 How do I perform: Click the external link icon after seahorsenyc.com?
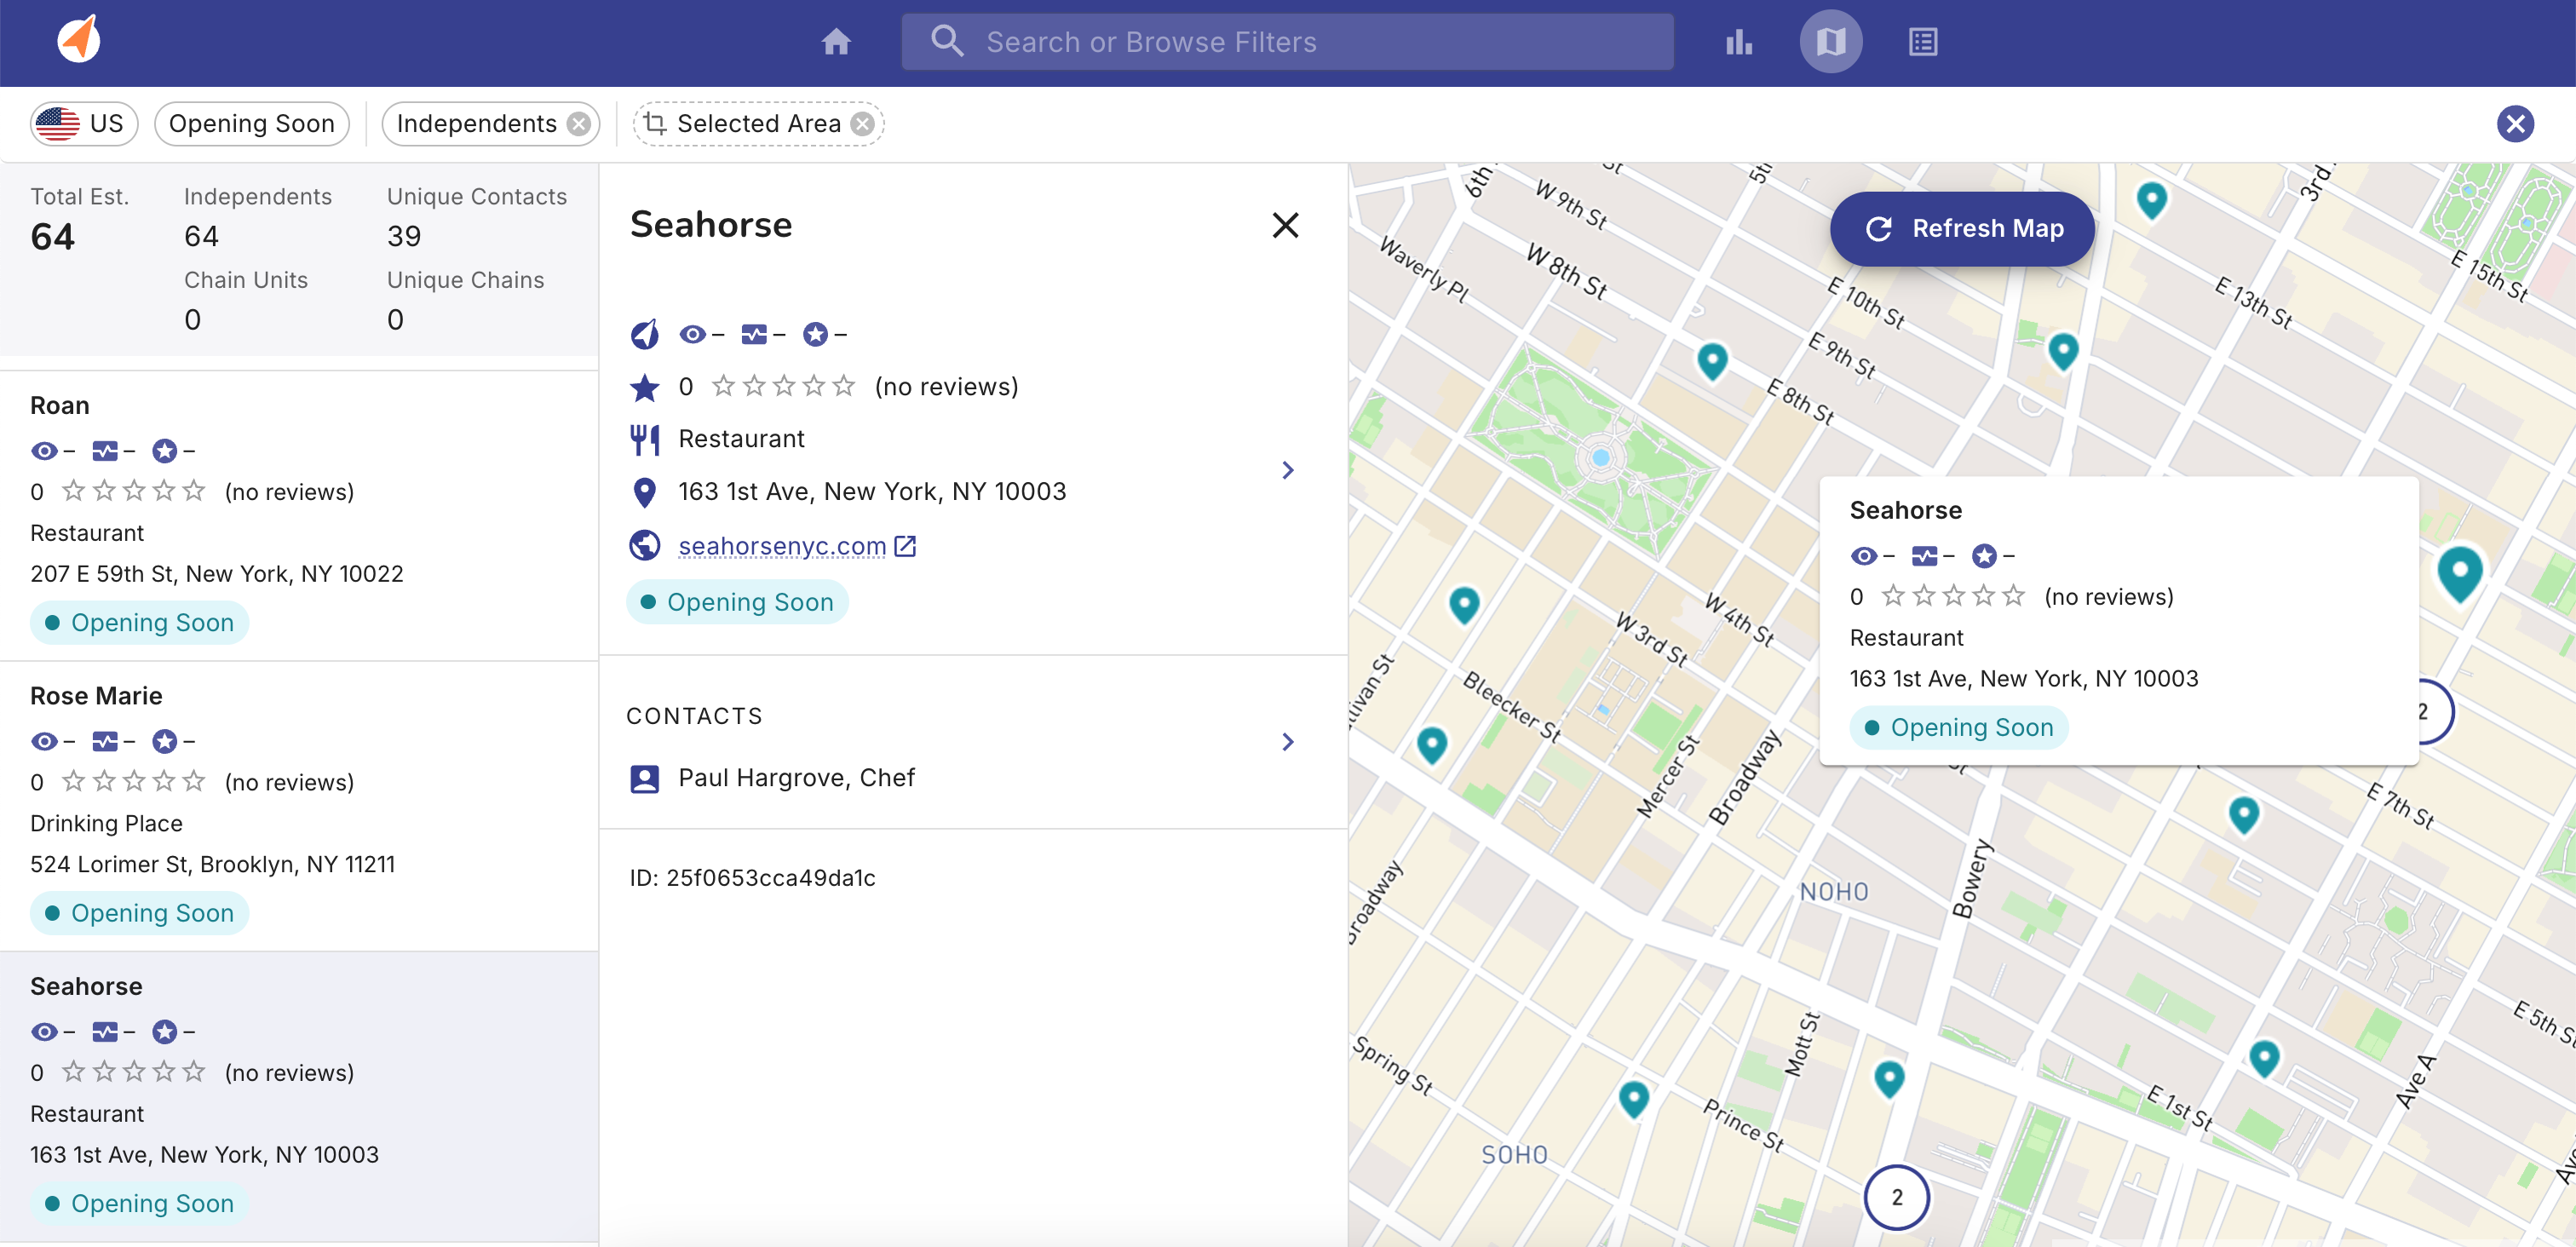click(x=905, y=546)
